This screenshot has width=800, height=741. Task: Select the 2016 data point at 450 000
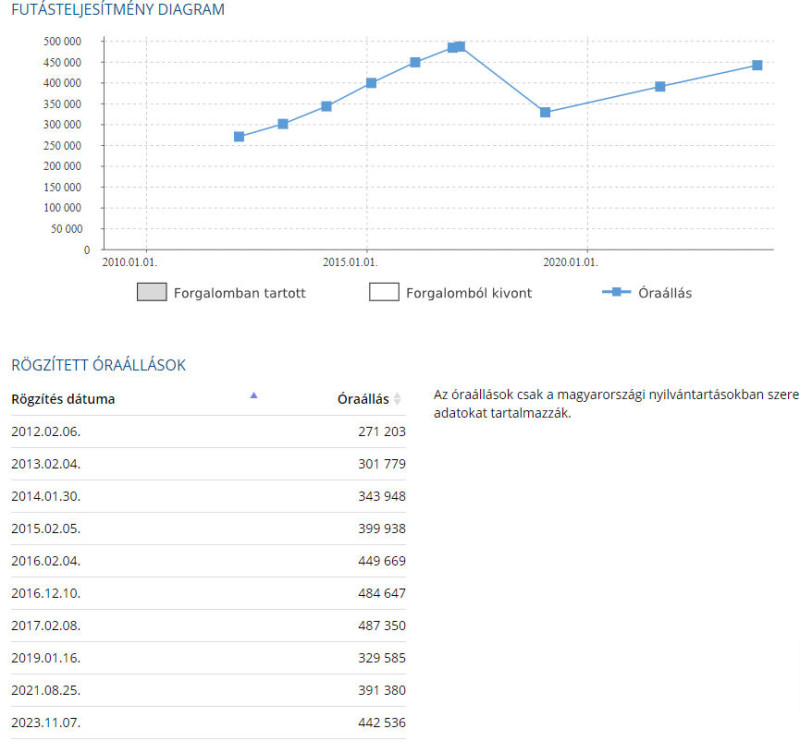pos(415,62)
